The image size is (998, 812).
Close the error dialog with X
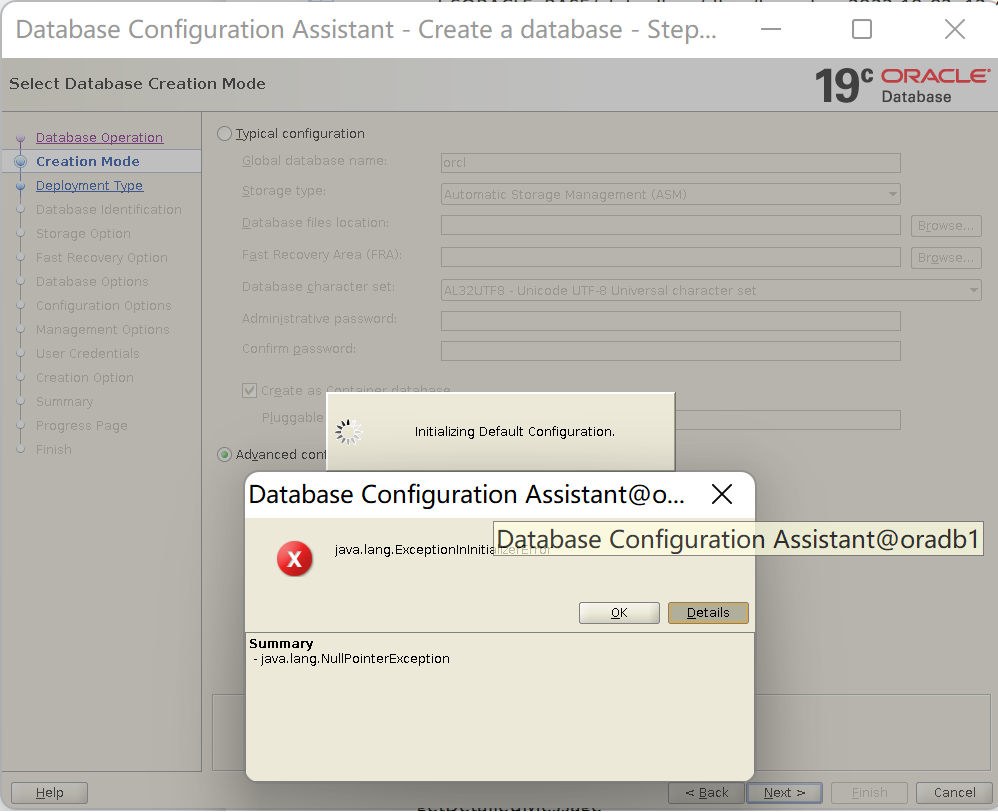pos(722,494)
